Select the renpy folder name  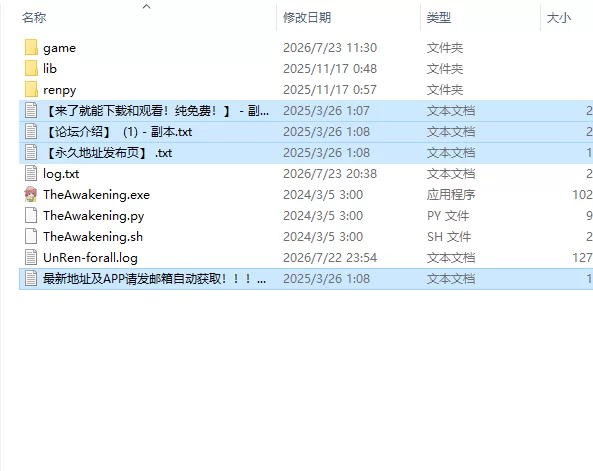tap(59, 90)
